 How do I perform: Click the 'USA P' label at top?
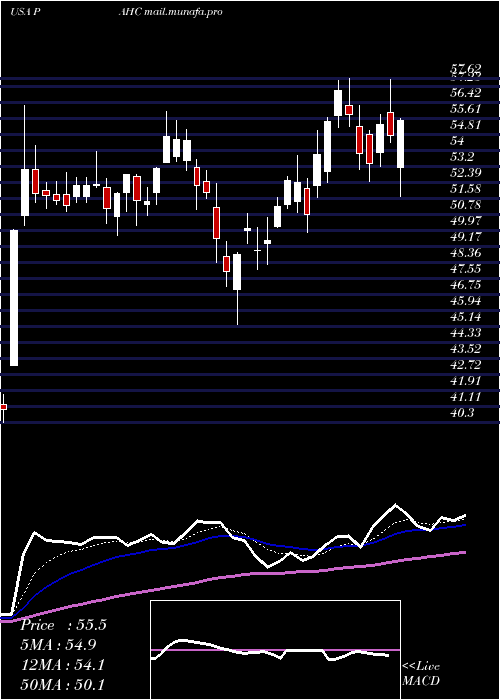[26, 12]
